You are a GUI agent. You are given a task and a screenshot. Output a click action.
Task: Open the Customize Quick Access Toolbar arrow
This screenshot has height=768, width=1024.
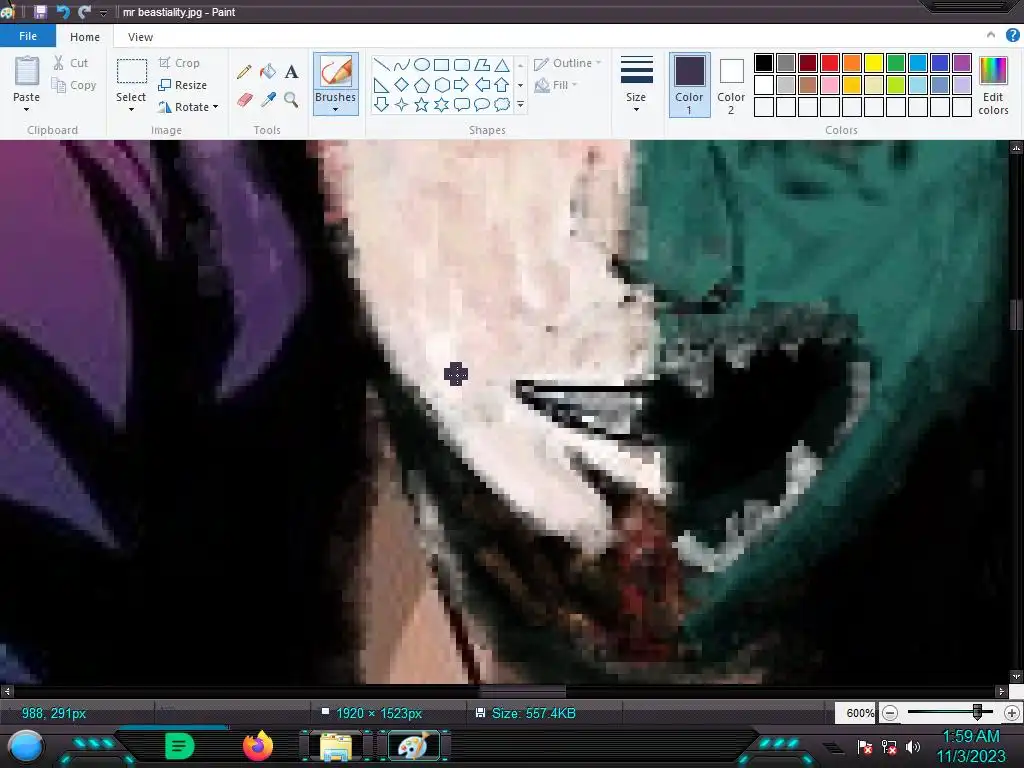pyautogui.click(x=103, y=12)
